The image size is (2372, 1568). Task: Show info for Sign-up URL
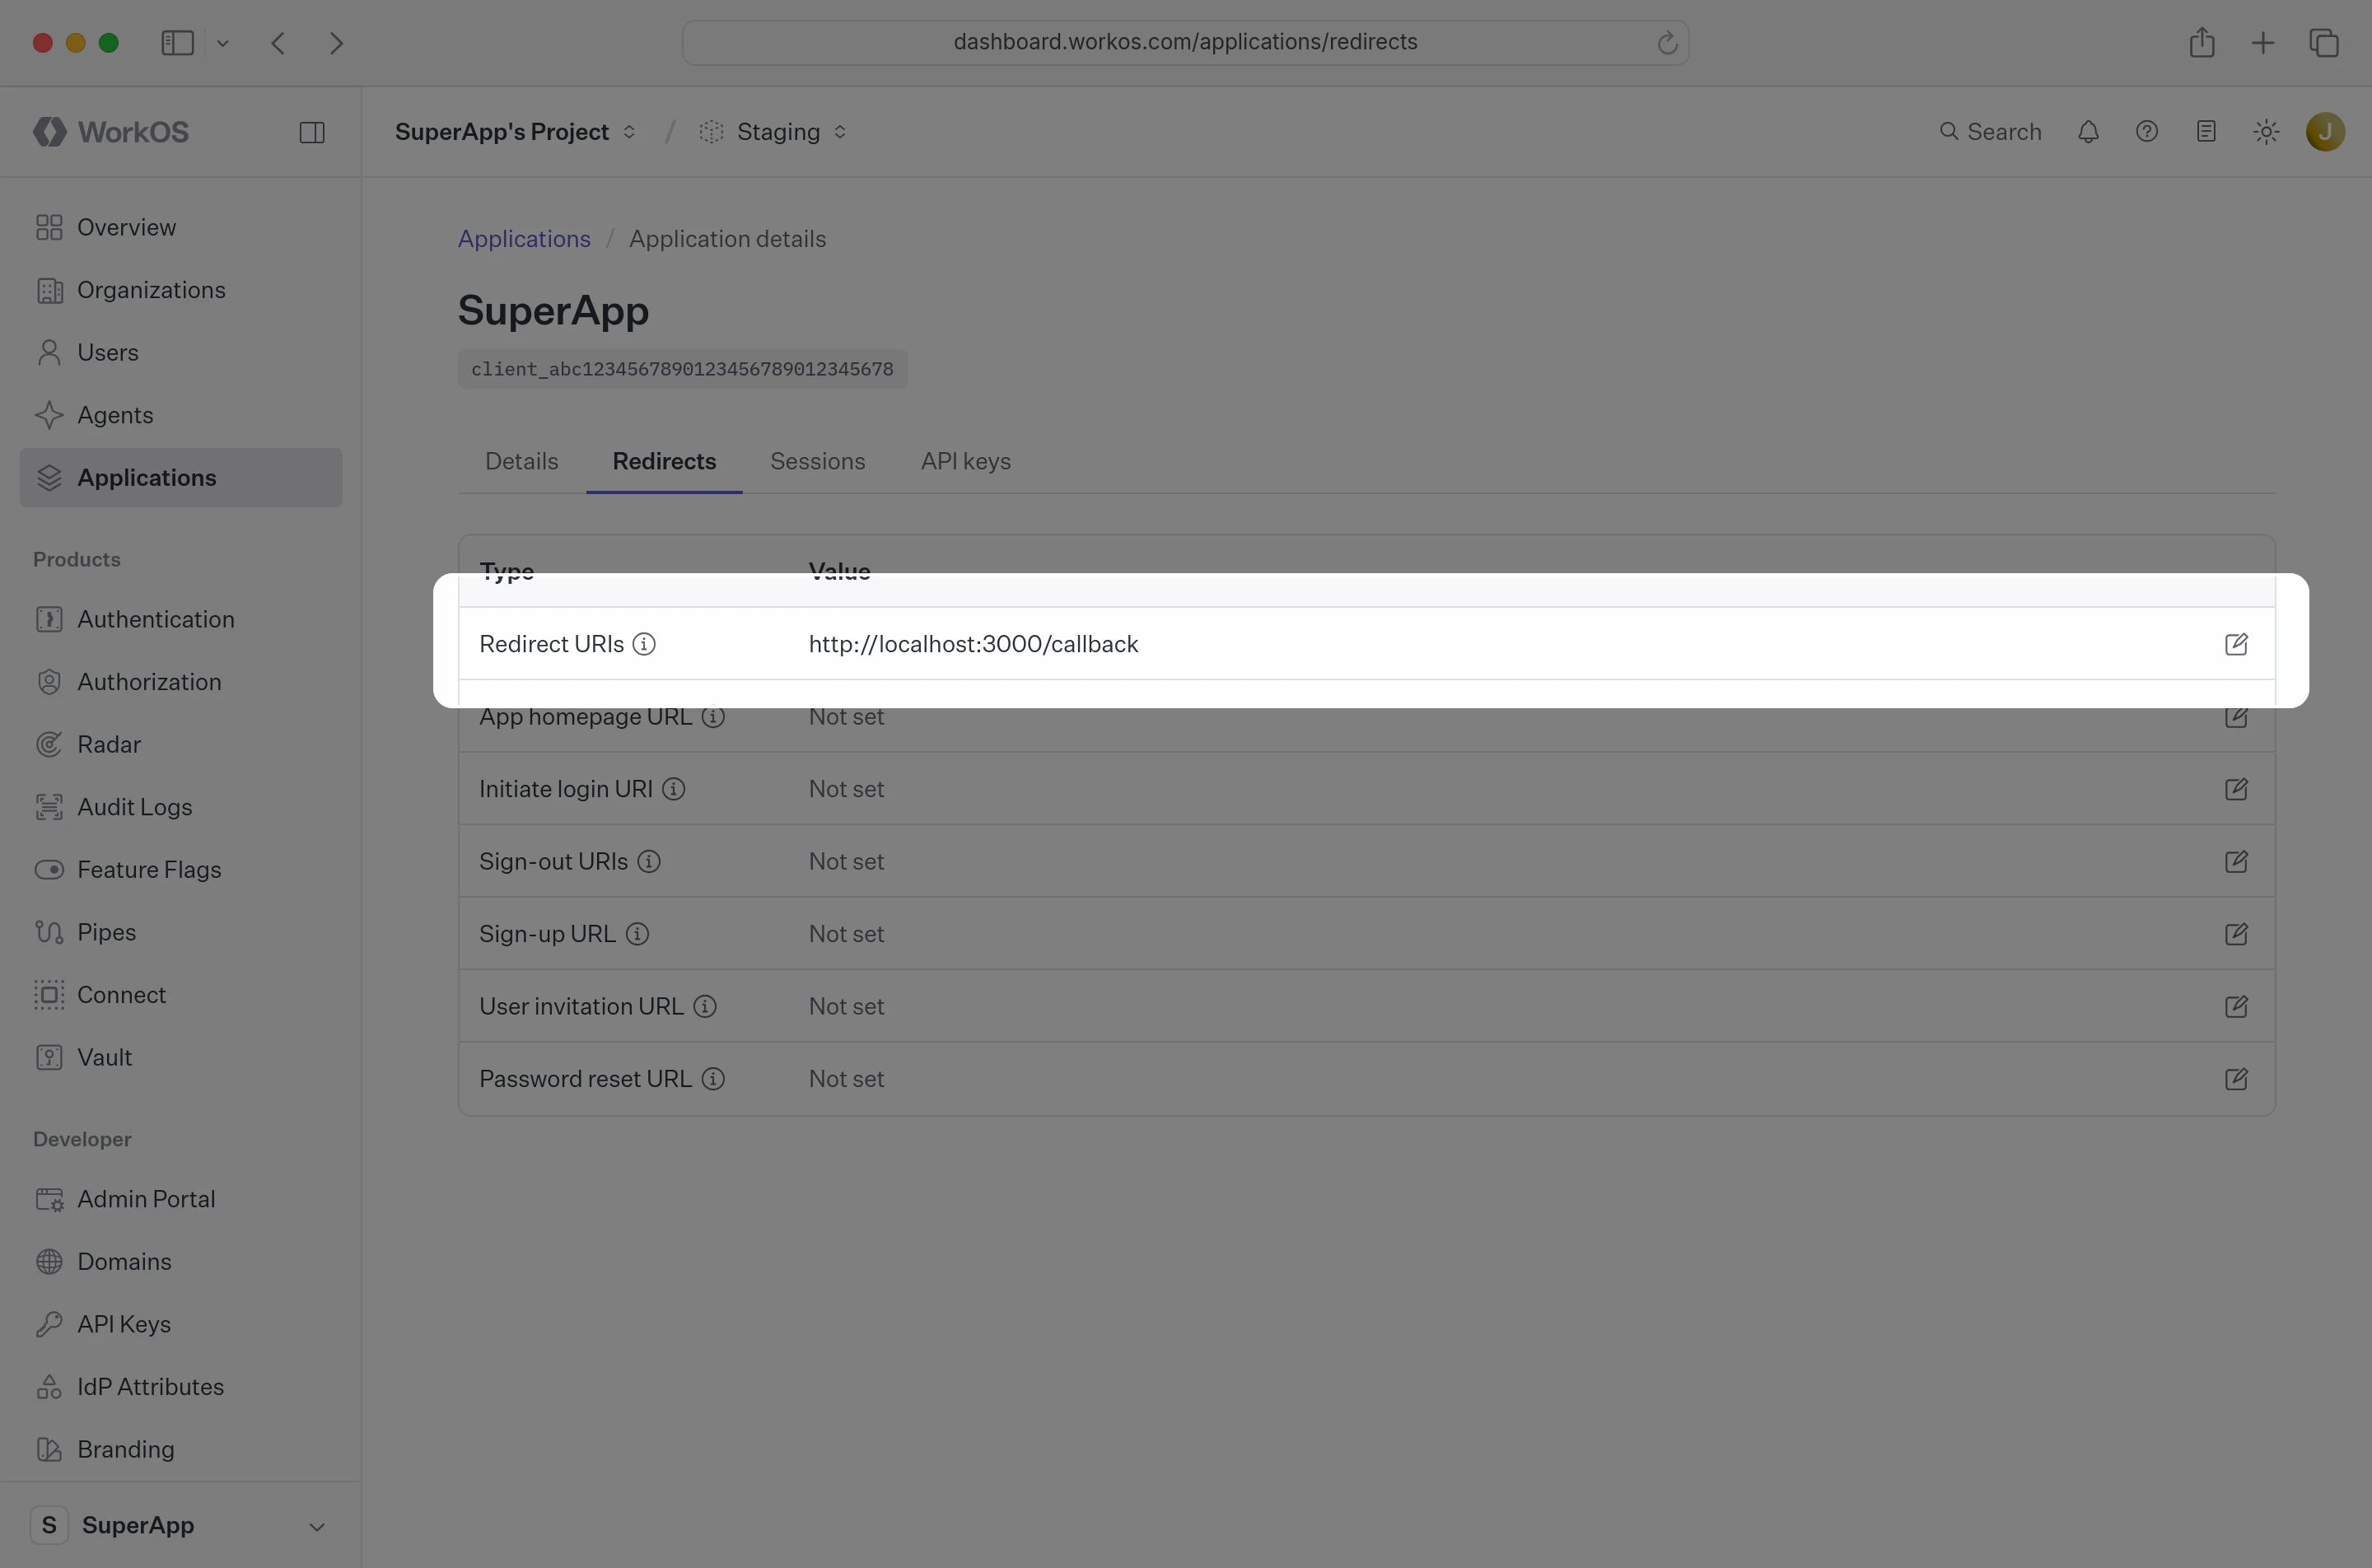click(637, 934)
